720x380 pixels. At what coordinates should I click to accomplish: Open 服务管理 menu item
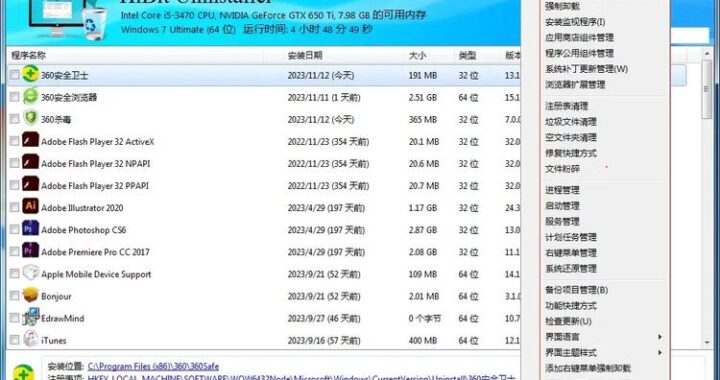coord(562,221)
